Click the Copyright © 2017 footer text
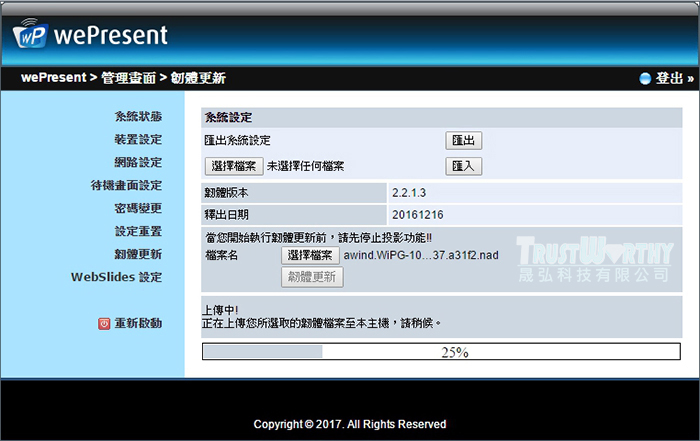Screen dimensions: 700x441 (350, 424)
